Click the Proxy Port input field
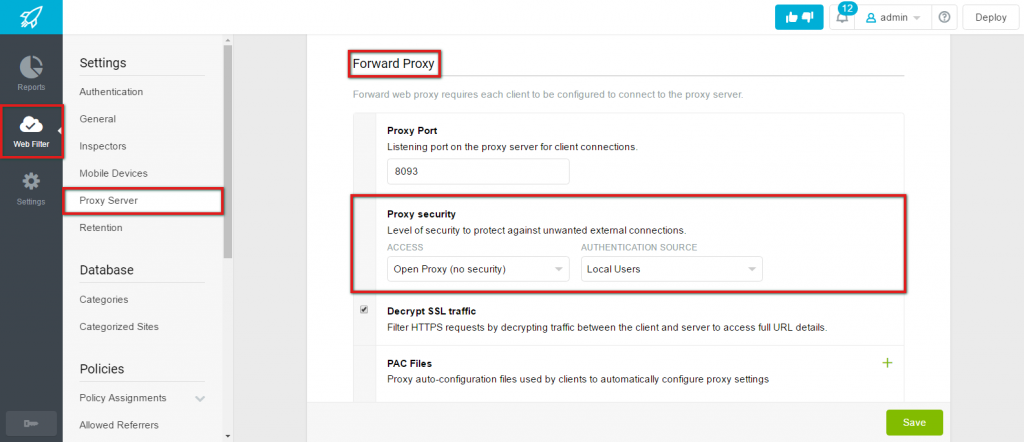Viewport: 1024px width, 442px height. [478, 172]
